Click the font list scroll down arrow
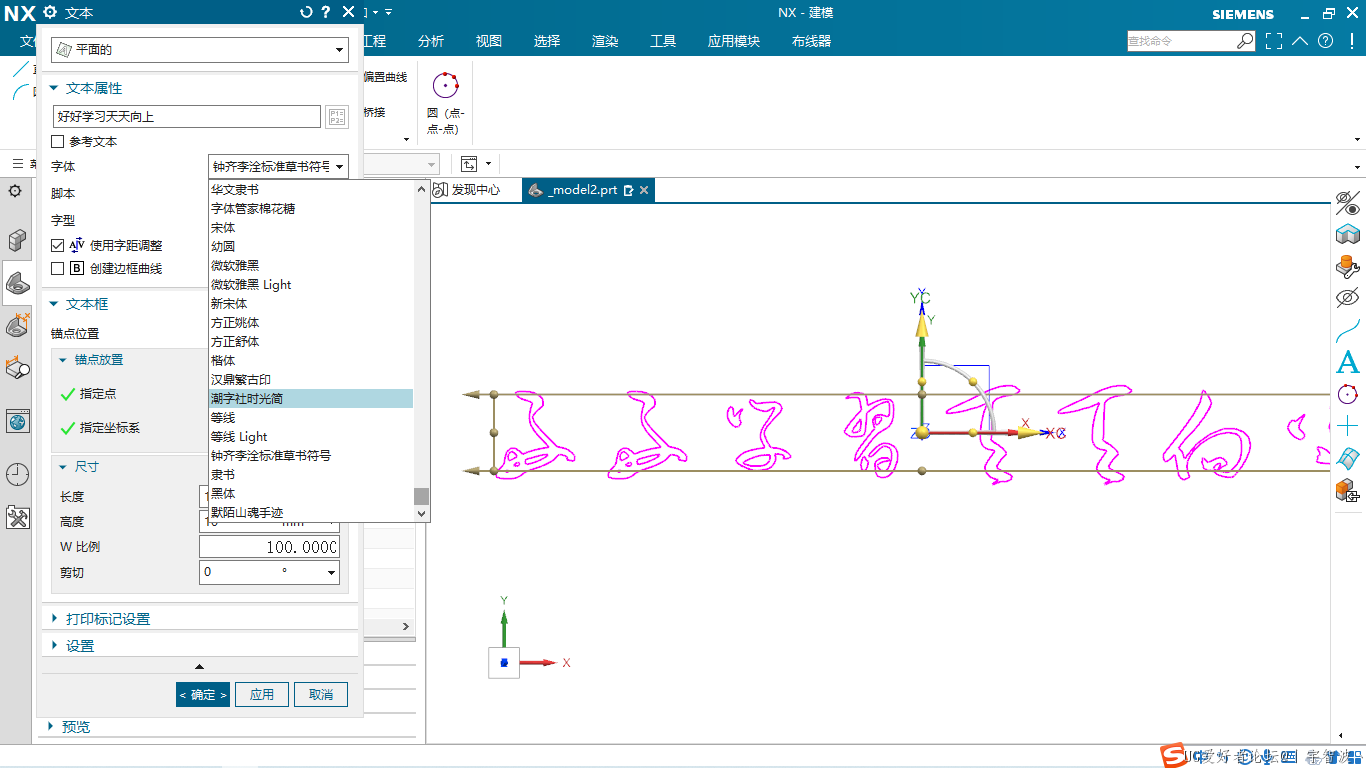This screenshot has height=768, width=1366. (422, 513)
